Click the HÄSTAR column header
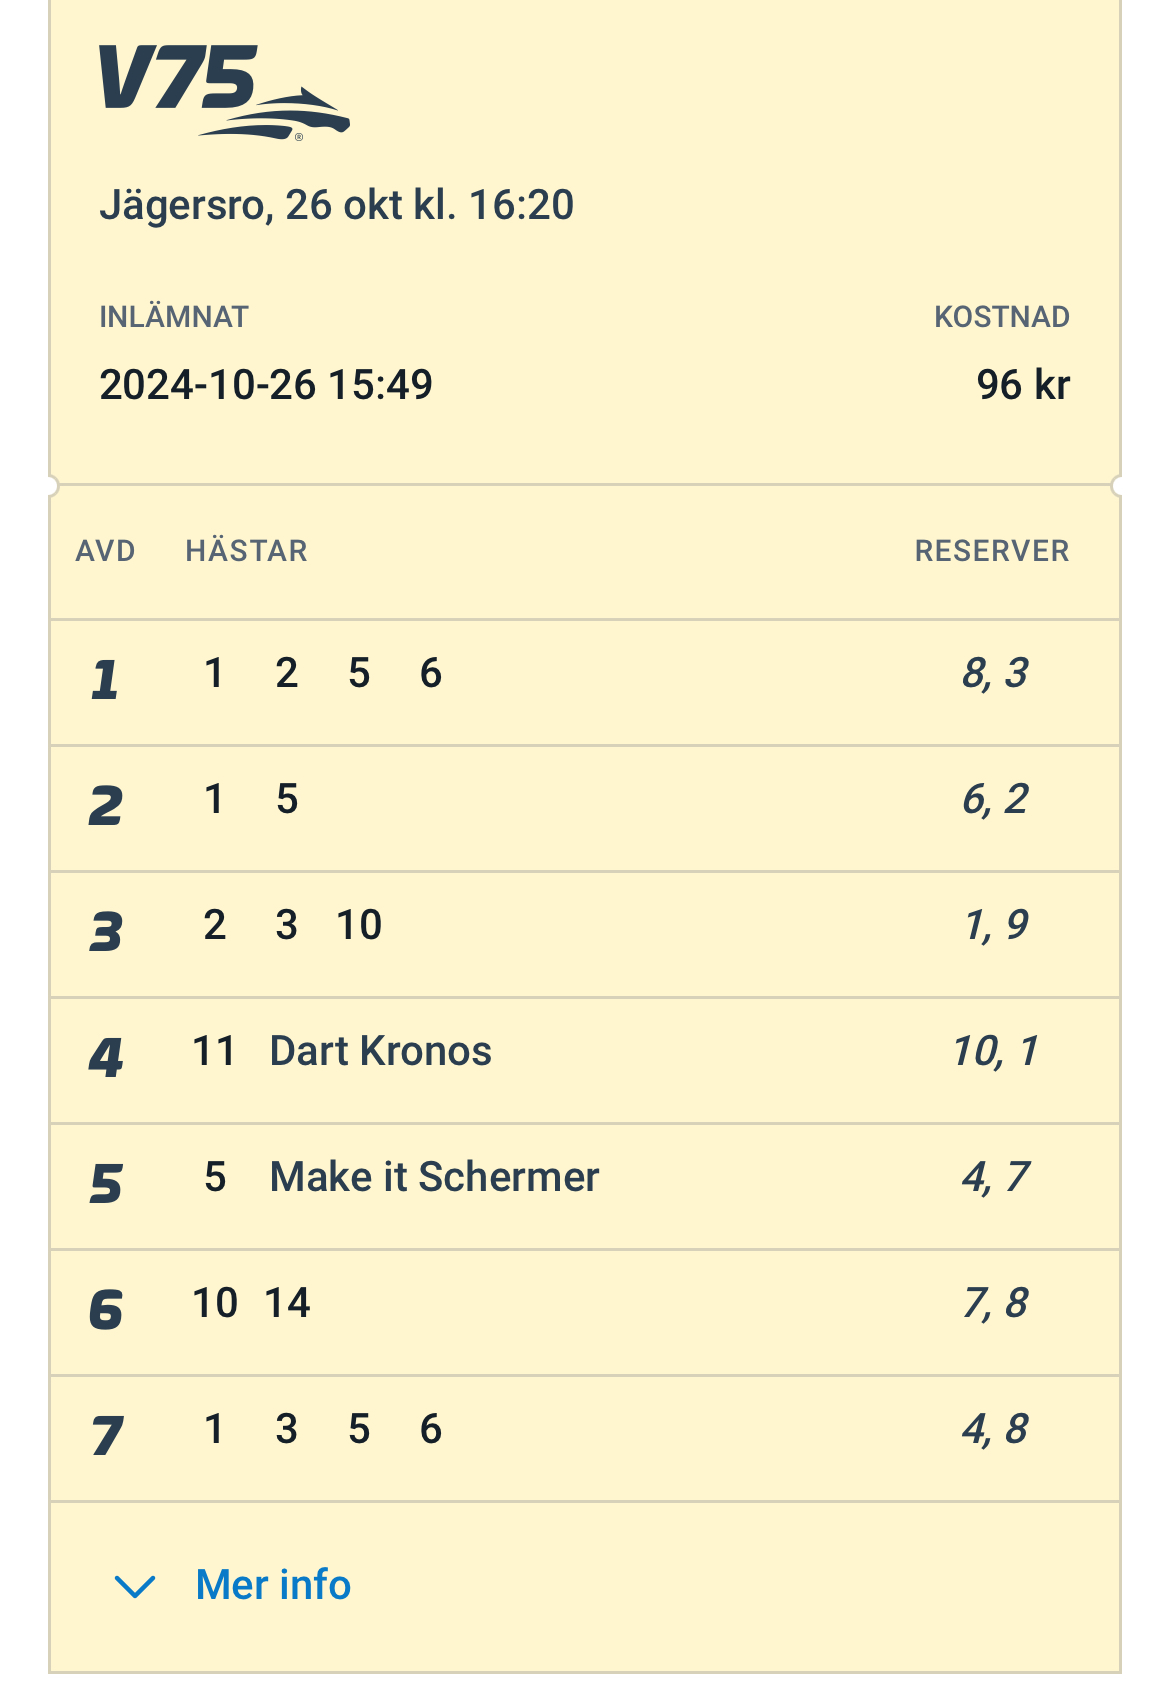Viewport: 1170px width, 1707px height. click(246, 551)
